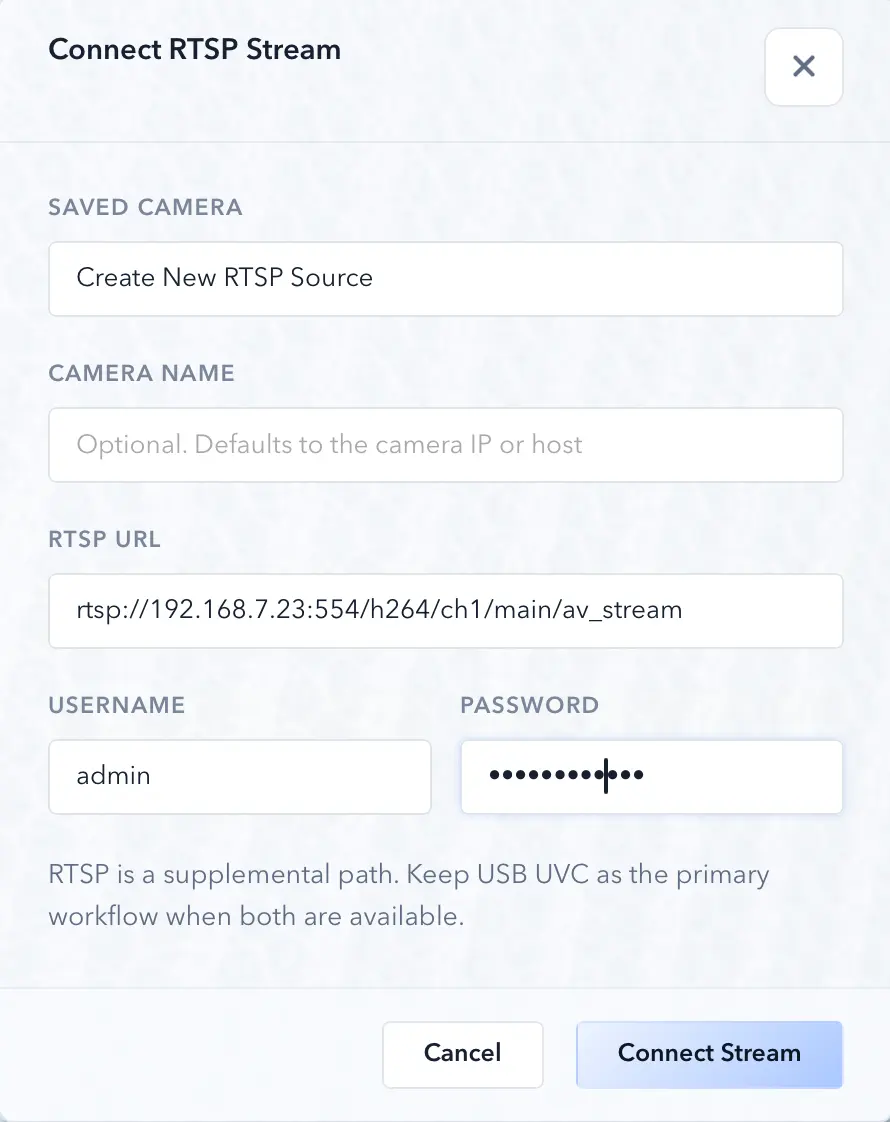The image size is (890, 1122).
Task: Click the Camera Name input field
Action: (x=445, y=445)
